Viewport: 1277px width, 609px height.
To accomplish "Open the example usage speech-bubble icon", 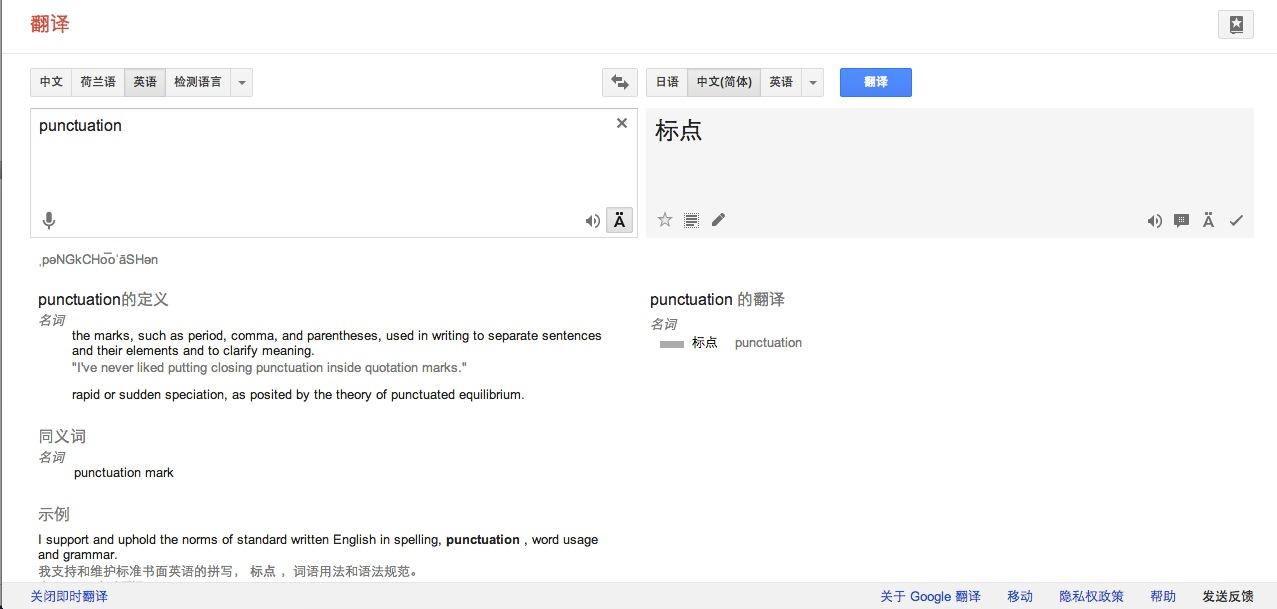I will tap(1181, 221).
